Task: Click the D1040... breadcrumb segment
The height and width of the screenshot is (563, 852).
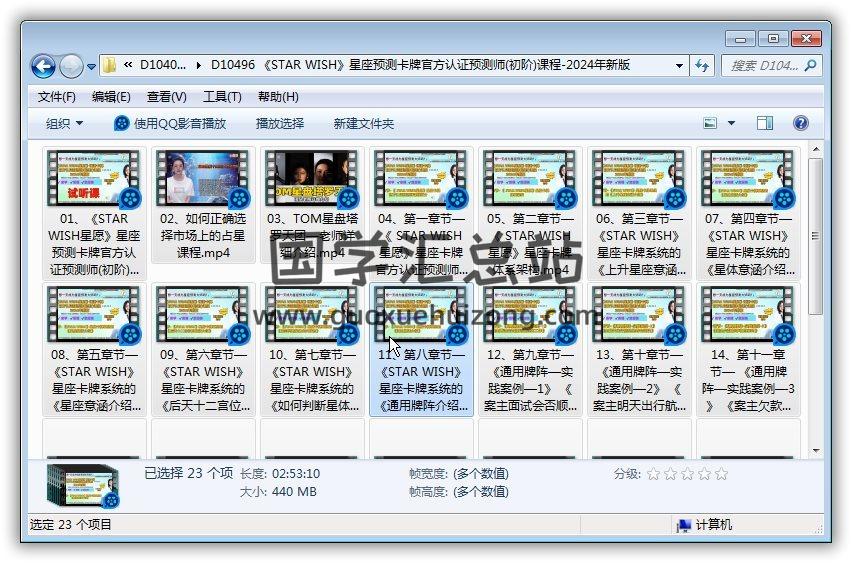Action: [163, 65]
